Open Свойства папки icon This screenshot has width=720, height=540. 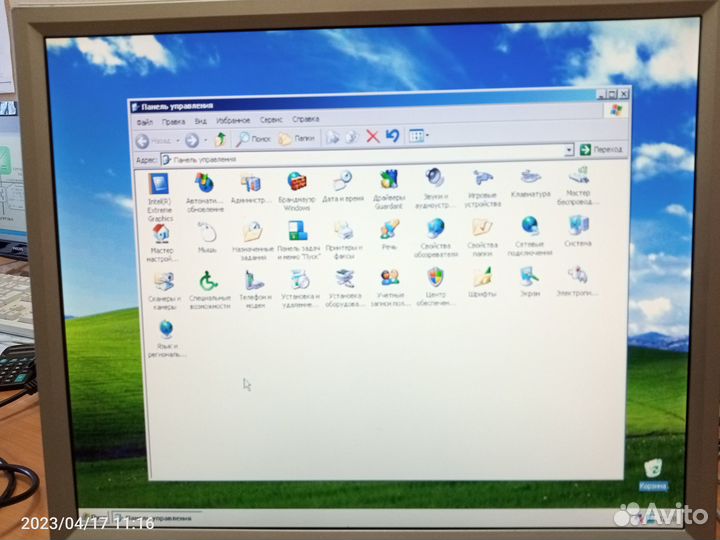click(482, 237)
